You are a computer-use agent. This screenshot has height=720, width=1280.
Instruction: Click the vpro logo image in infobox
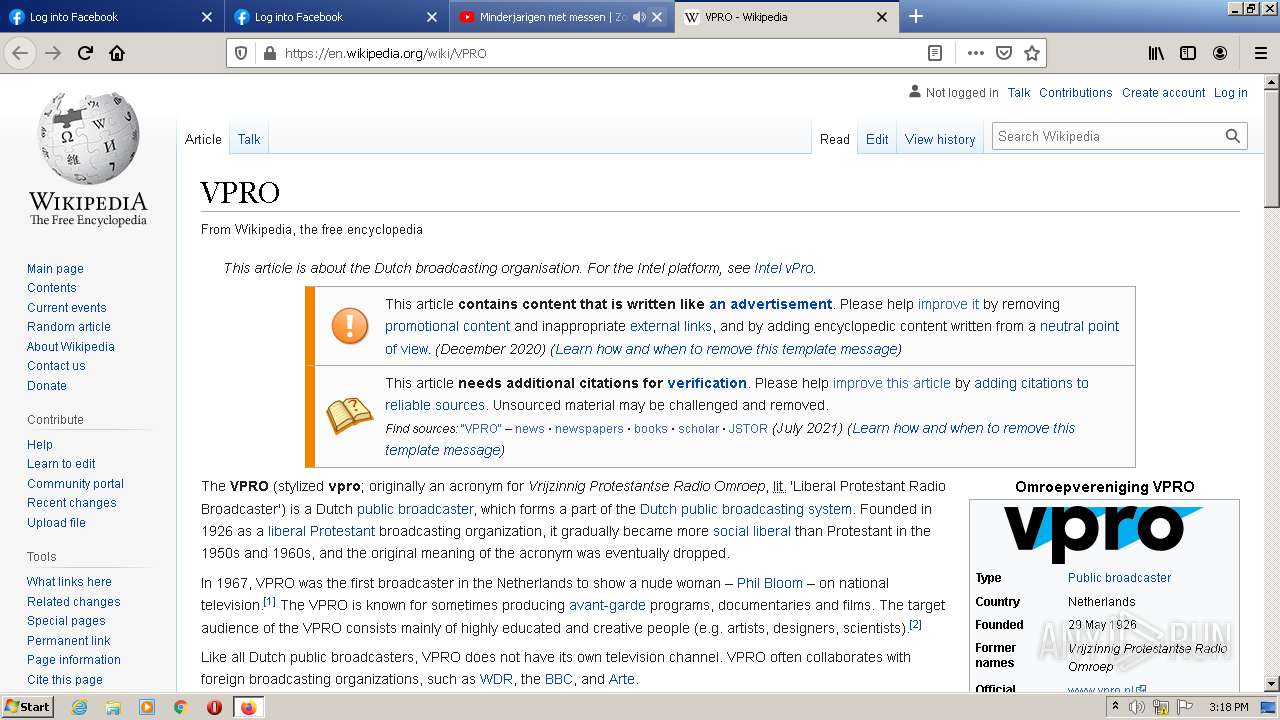coord(1103,533)
